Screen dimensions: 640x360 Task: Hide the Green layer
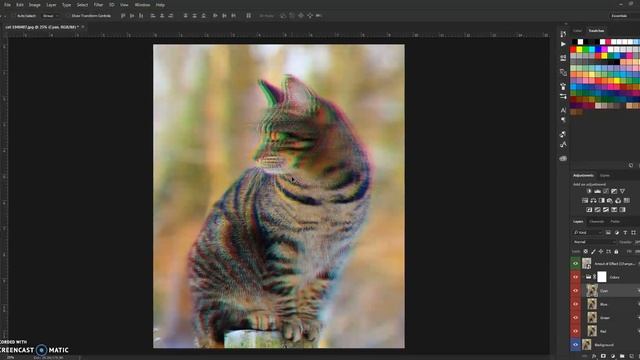tap(576, 318)
